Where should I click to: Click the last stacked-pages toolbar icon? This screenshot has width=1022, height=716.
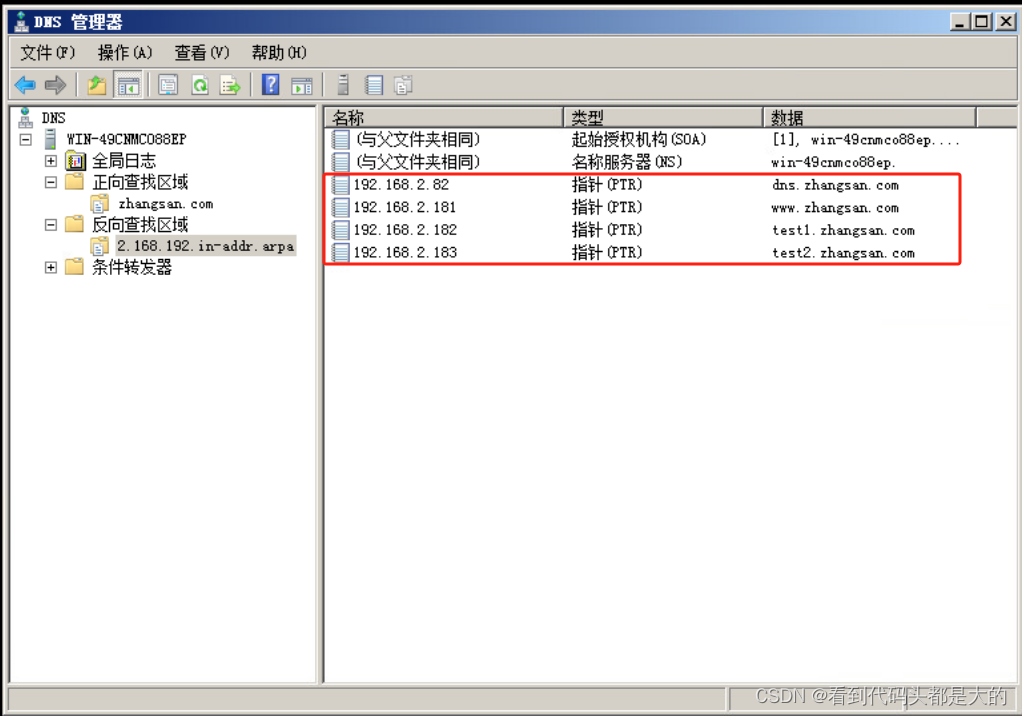point(403,85)
